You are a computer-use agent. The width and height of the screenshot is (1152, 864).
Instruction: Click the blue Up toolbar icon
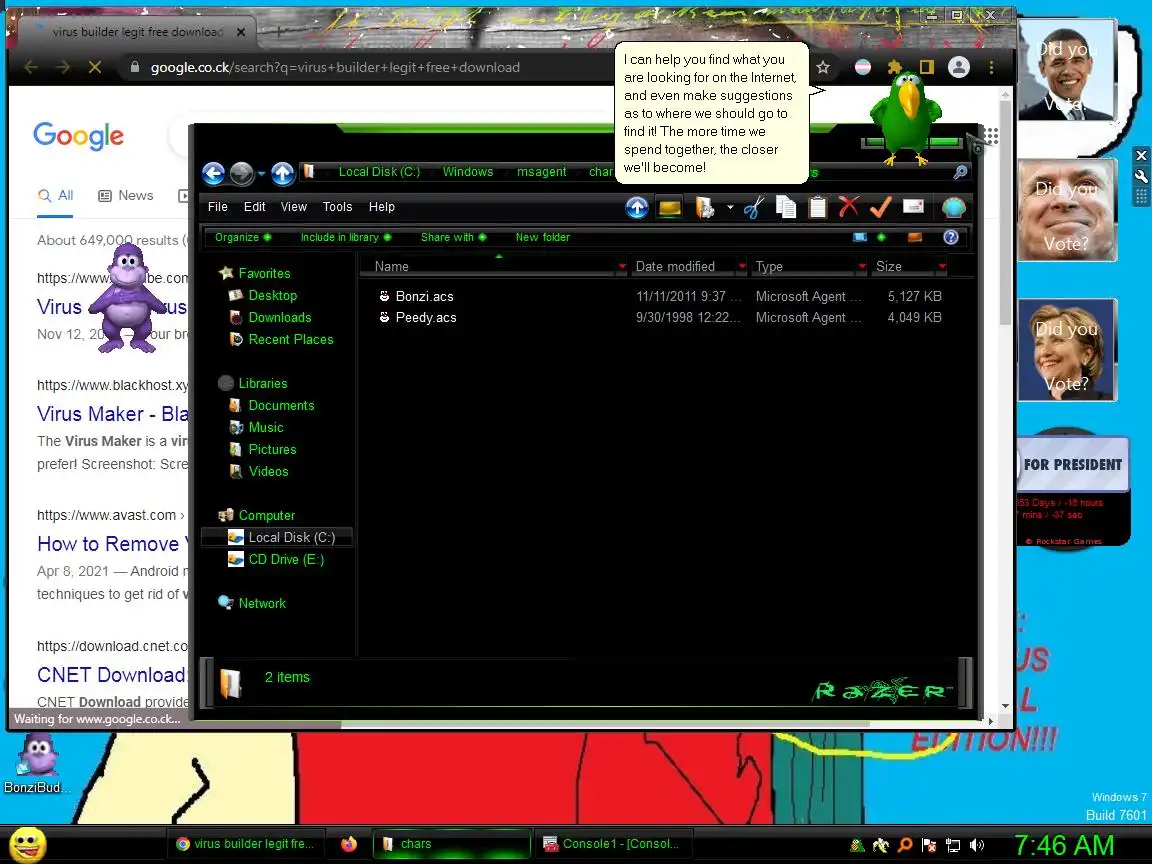[637, 208]
